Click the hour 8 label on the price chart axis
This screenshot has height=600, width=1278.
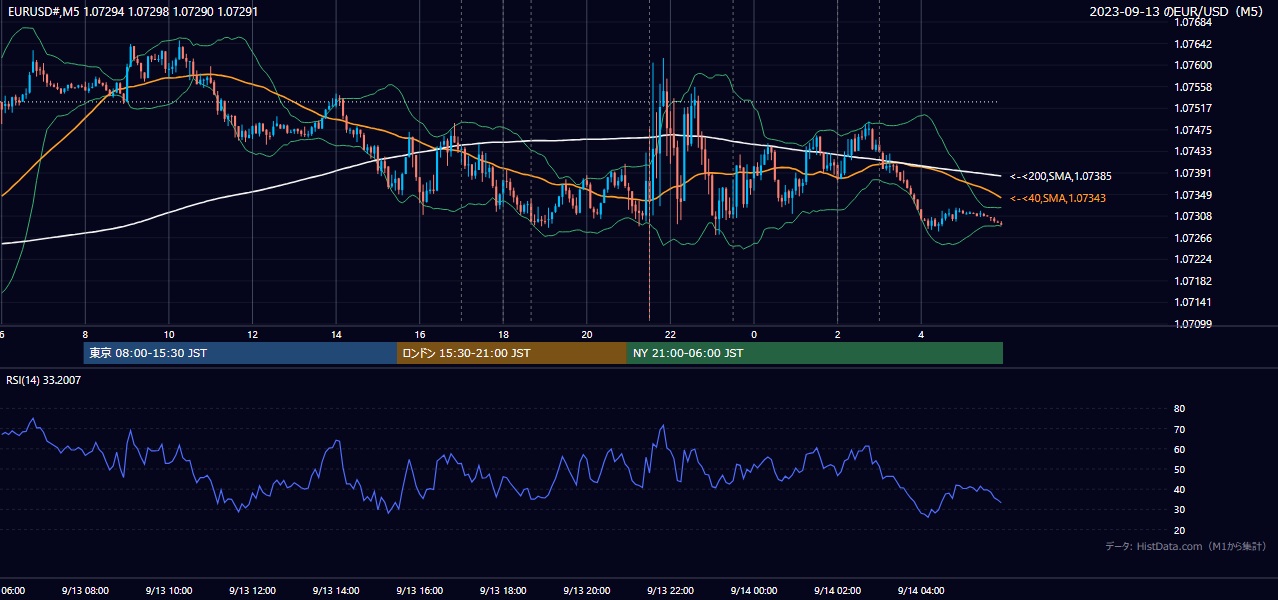click(85, 334)
